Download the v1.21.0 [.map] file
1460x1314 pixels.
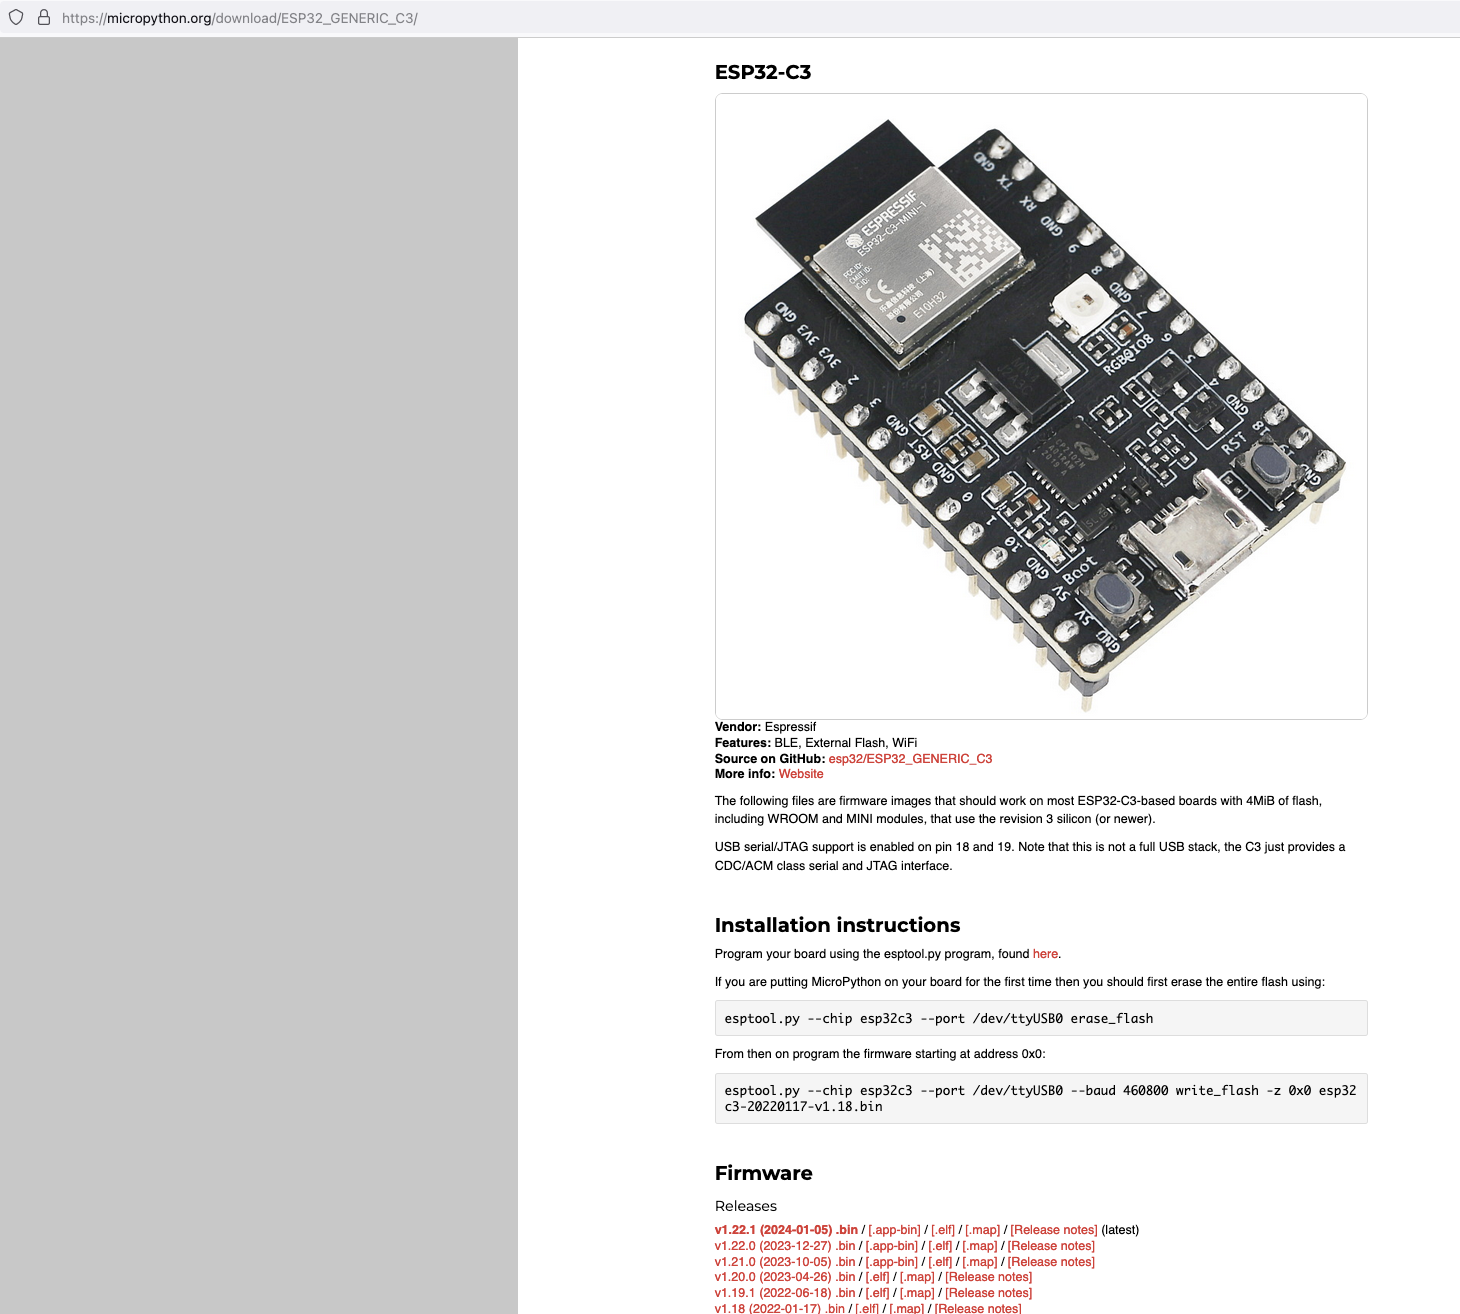(979, 1262)
